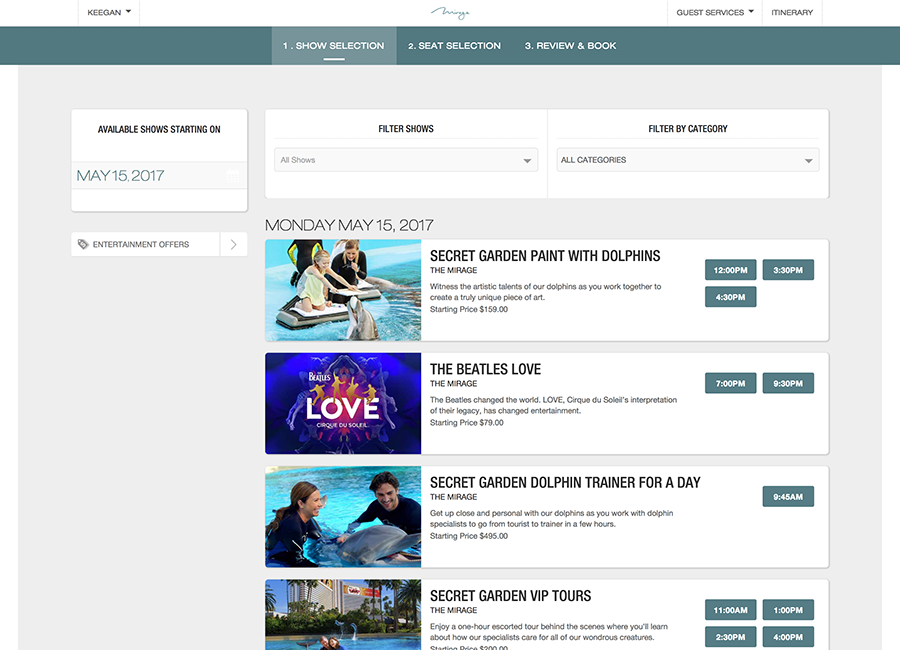
Task: Switch to the 2. Seat Selection step
Action: coord(455,45)
